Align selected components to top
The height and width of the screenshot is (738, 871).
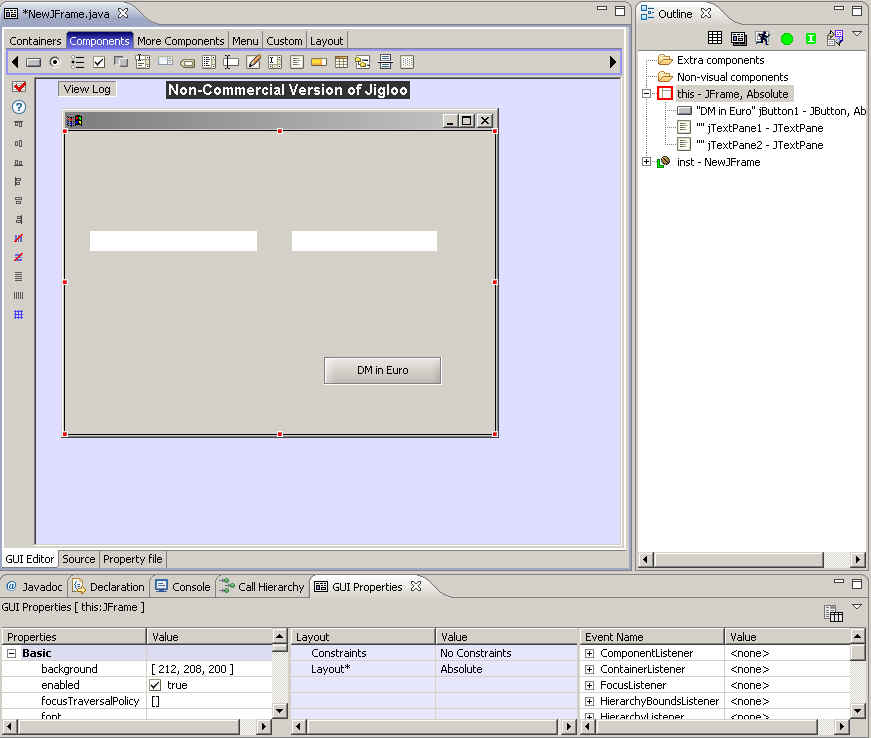[x=18, y=124]
